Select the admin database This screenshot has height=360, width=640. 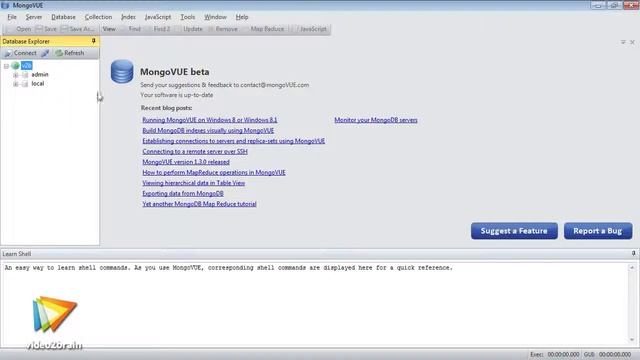coord(40,75)
